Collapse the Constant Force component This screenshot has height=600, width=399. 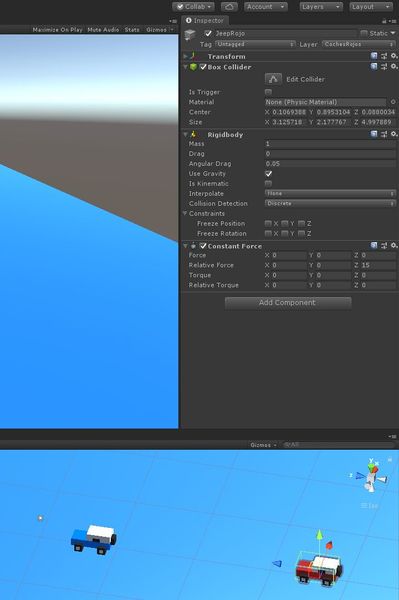coord(185,246)
